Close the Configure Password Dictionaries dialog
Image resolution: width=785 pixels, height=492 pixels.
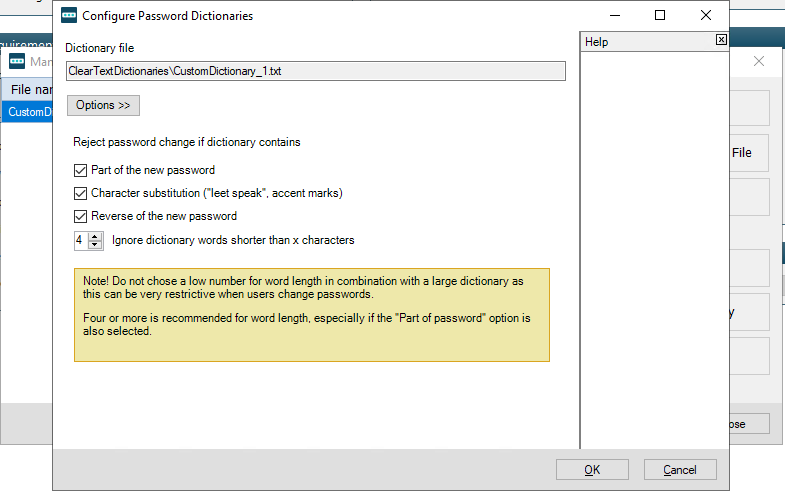coord(706,15)
